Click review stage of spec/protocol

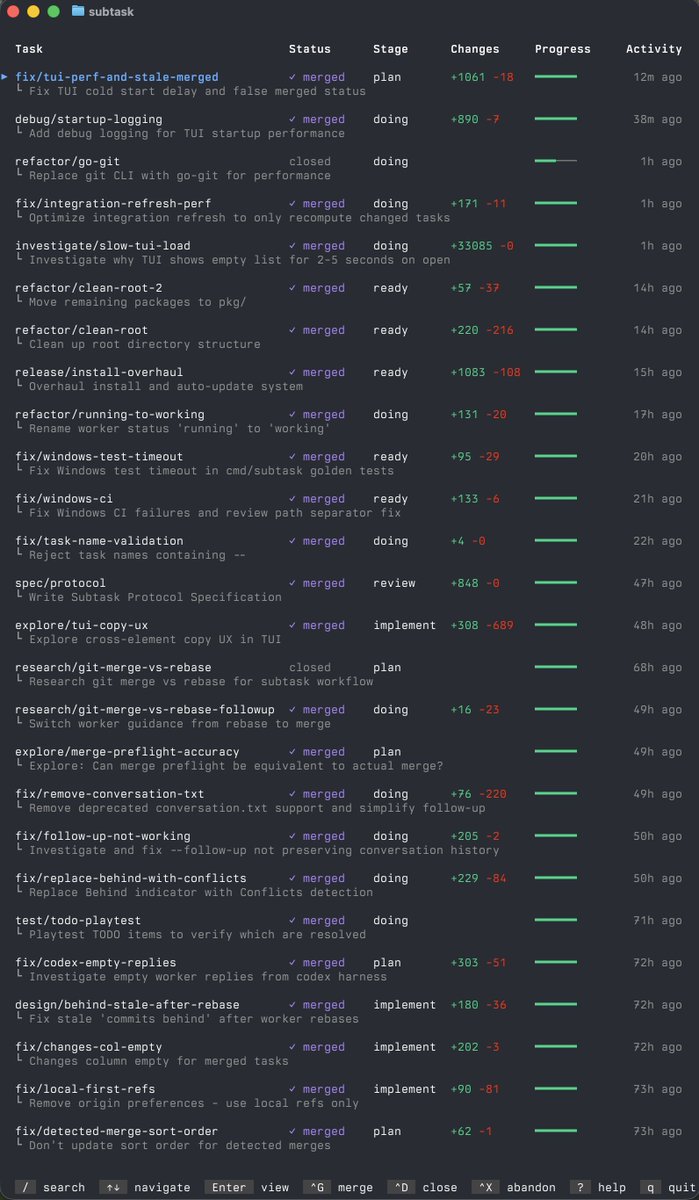(394, 583)
